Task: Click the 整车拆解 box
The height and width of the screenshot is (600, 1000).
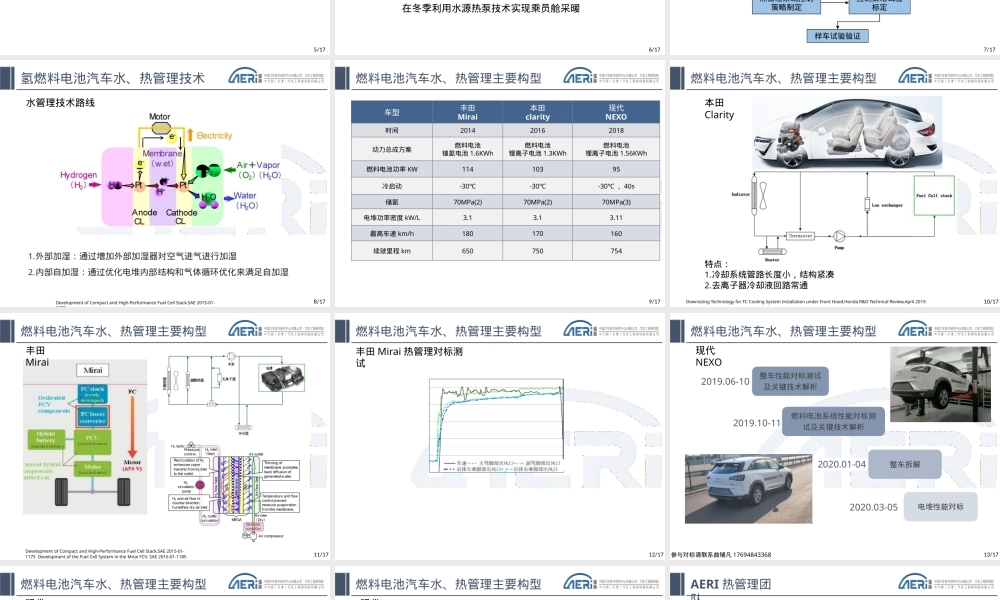Action: (905, 464)
